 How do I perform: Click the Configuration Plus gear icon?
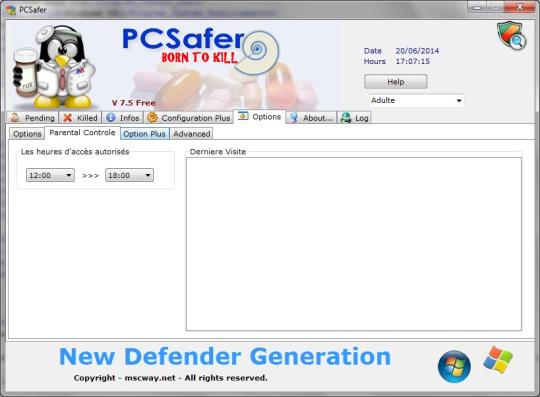coord(152,118)
